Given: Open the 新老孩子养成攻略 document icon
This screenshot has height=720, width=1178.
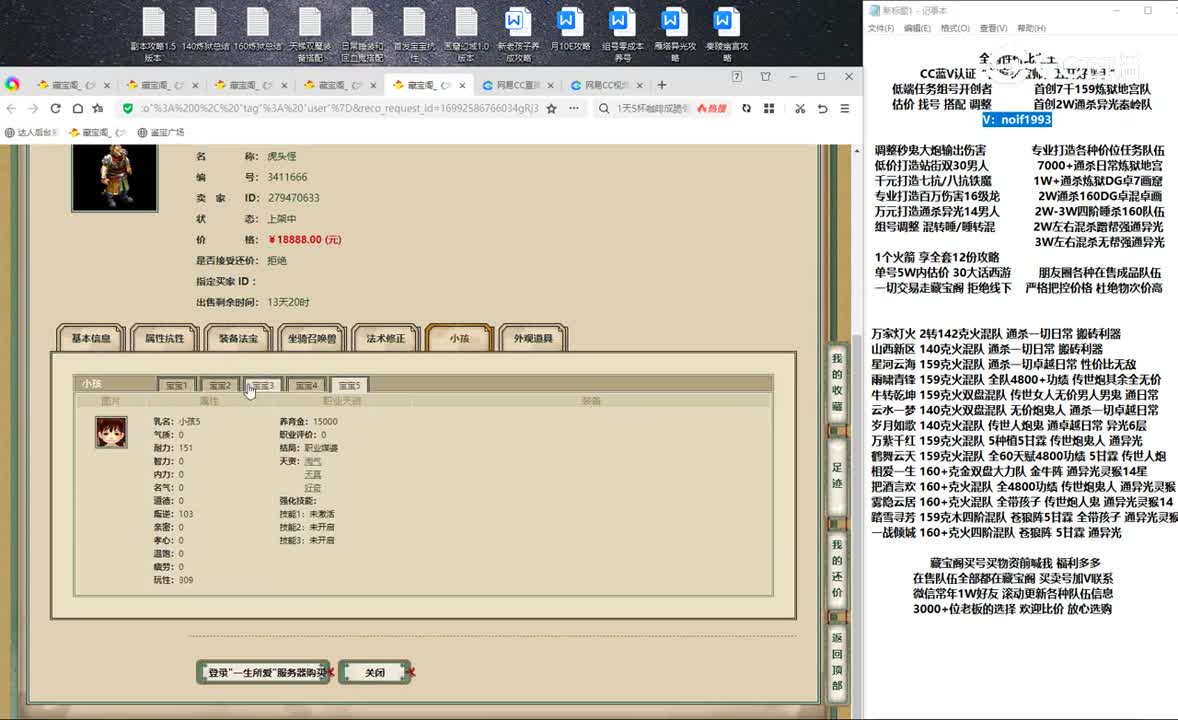Looking at the screenshot, I should click(x=518, y=34).
